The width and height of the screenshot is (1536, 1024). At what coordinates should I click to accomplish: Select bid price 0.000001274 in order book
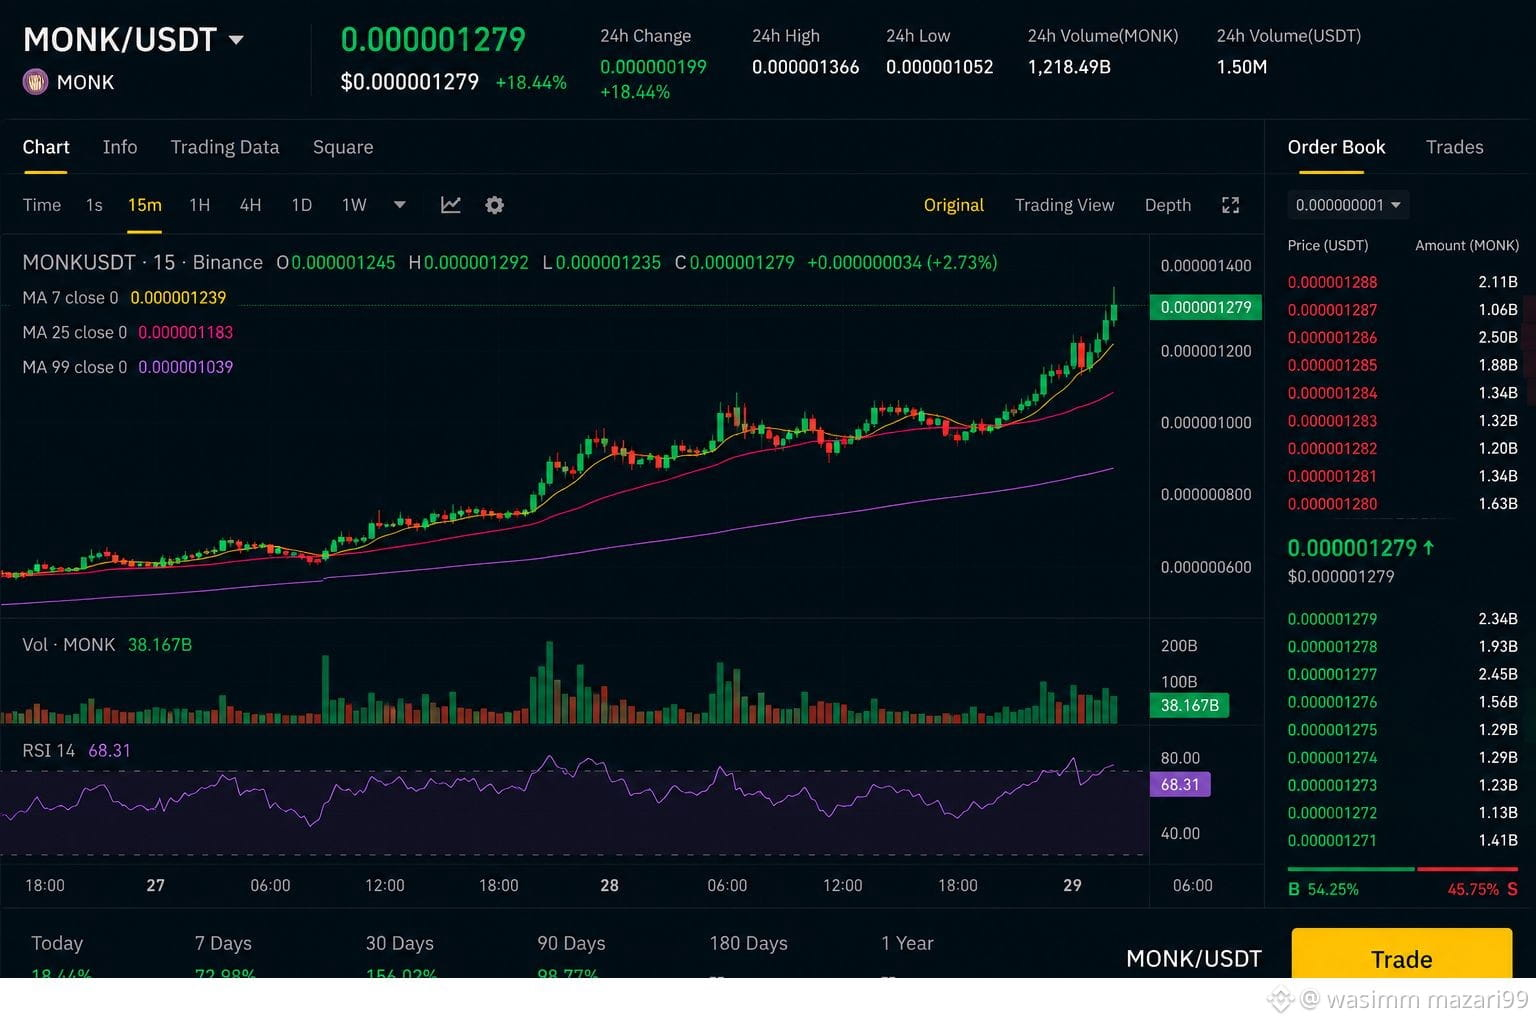point(1332,758)
